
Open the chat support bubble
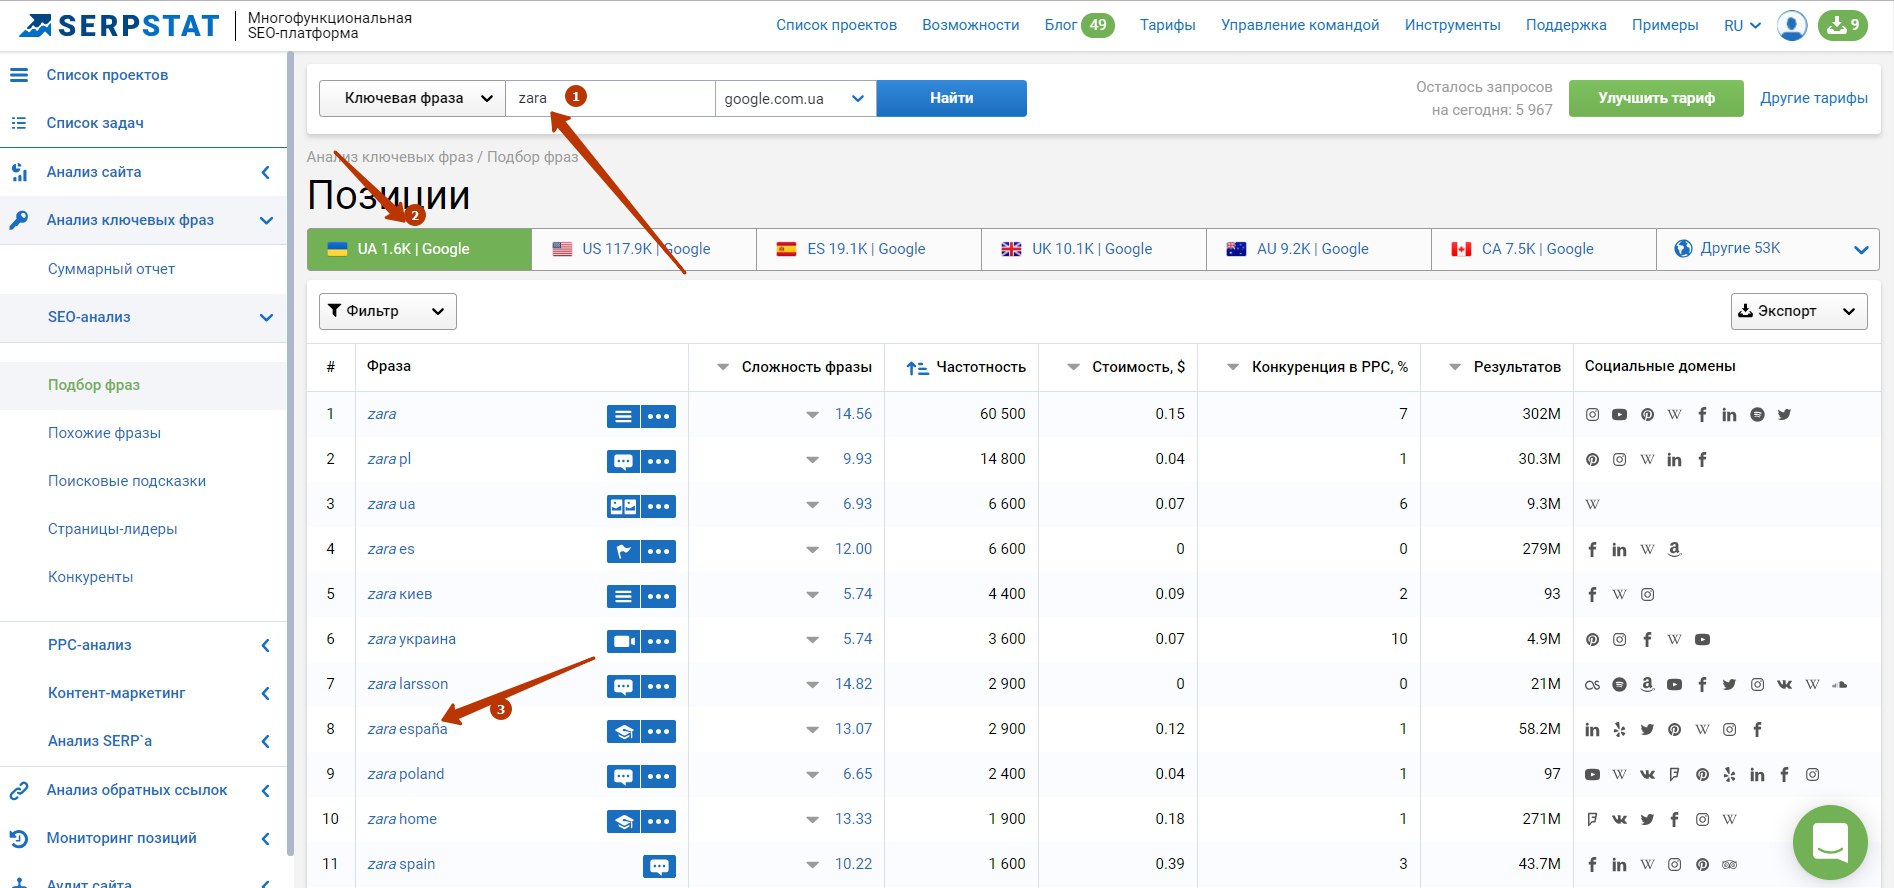(1830, 842)
